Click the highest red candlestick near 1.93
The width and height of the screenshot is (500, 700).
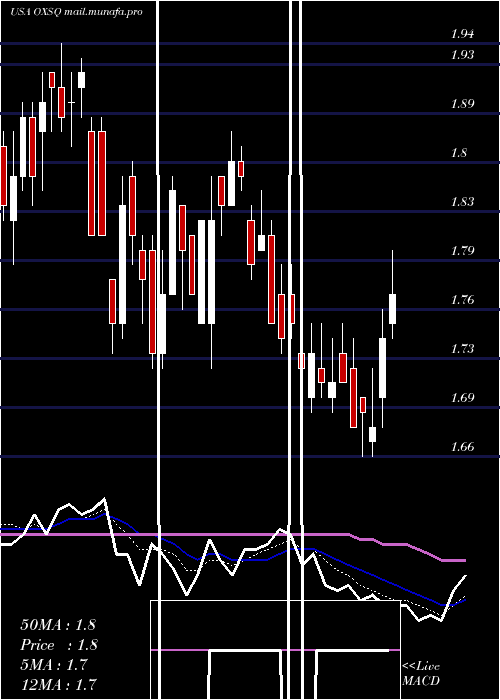(52, 80)
